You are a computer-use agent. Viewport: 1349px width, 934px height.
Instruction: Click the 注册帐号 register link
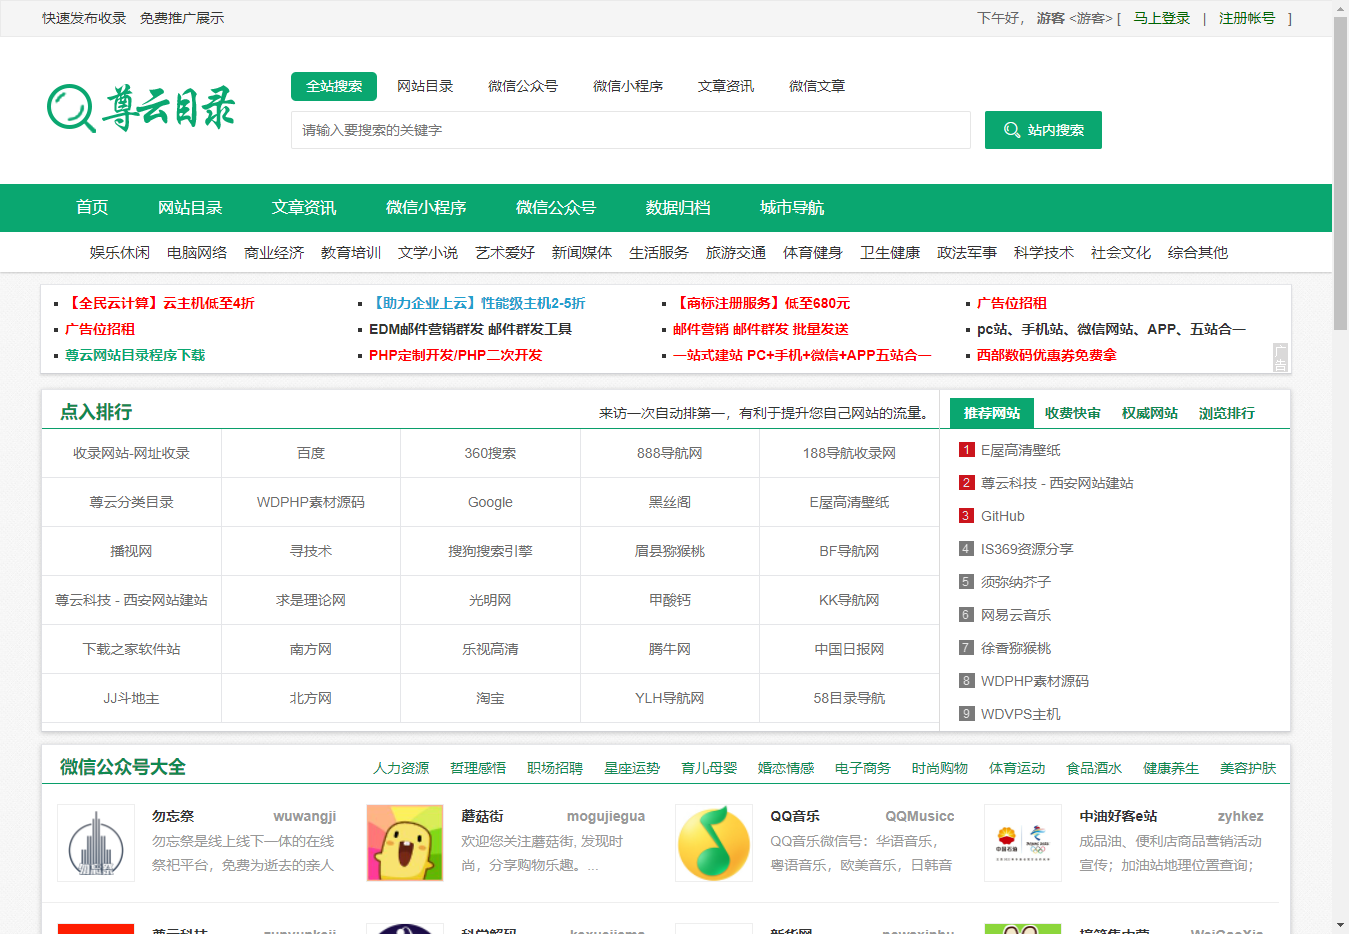pyautogui.click(x=1247, y=18)
